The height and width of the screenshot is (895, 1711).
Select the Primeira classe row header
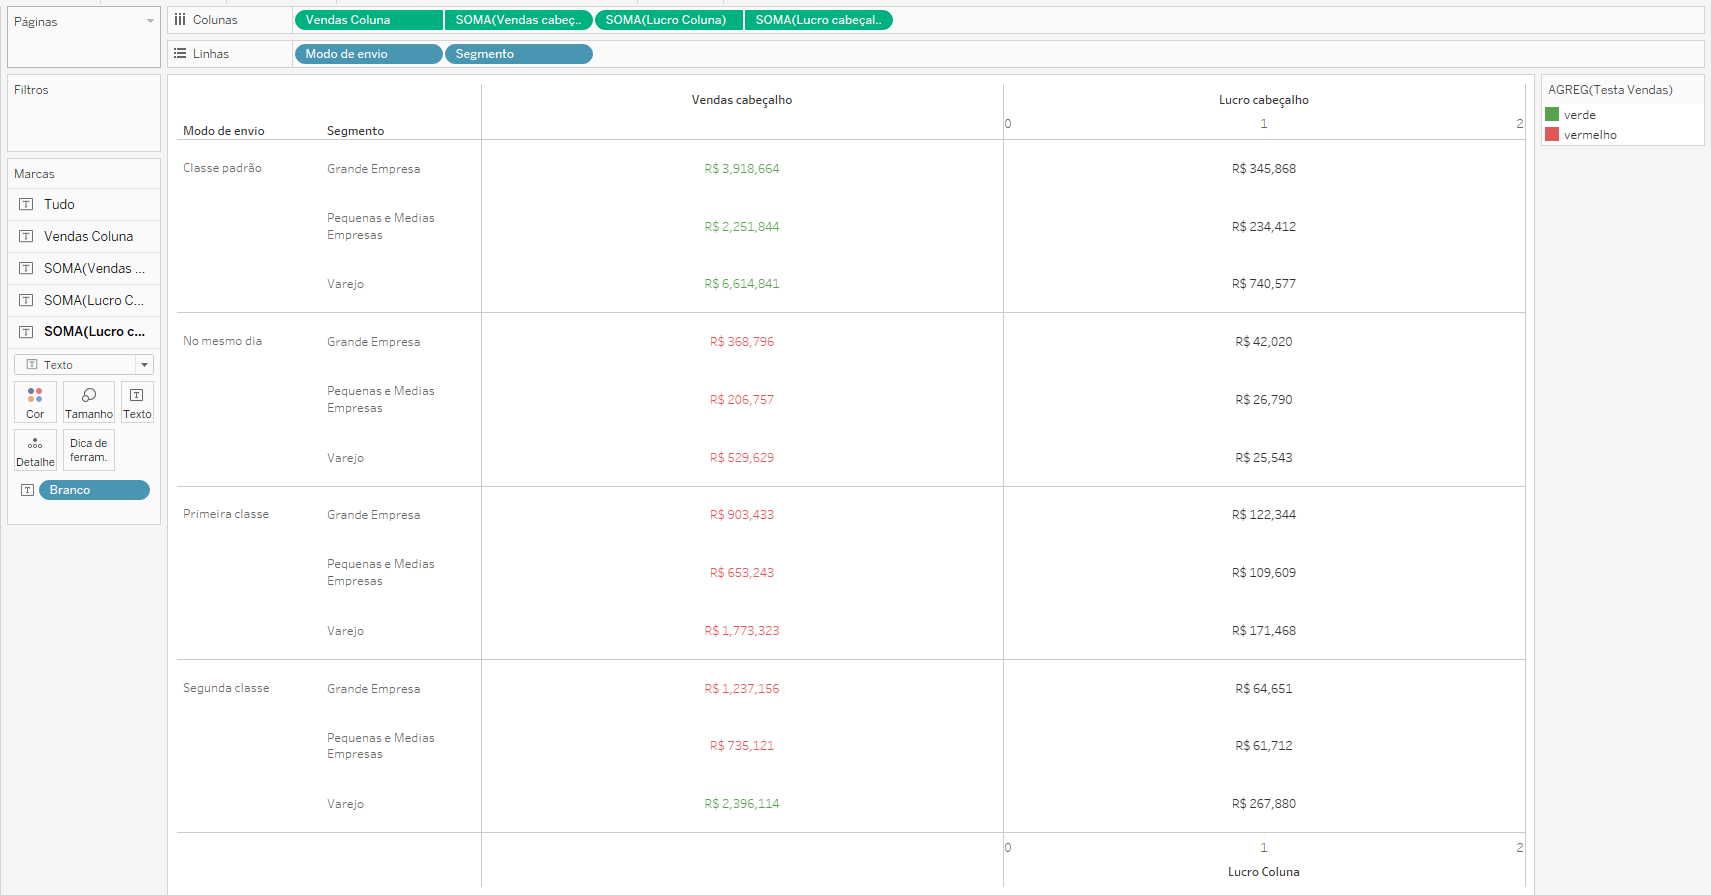pyautogui.click(x=226, y=514)
